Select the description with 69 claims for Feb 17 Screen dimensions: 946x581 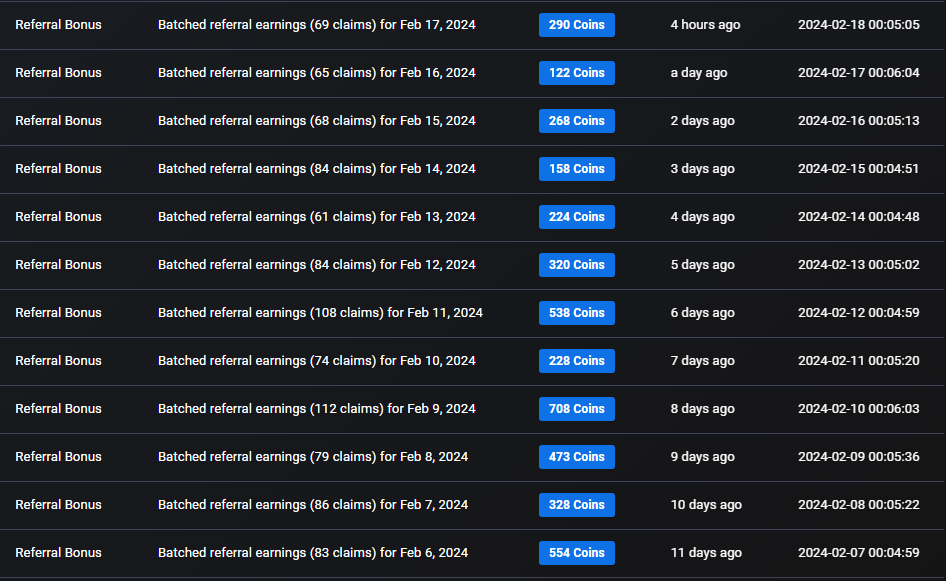pos(317,25)
